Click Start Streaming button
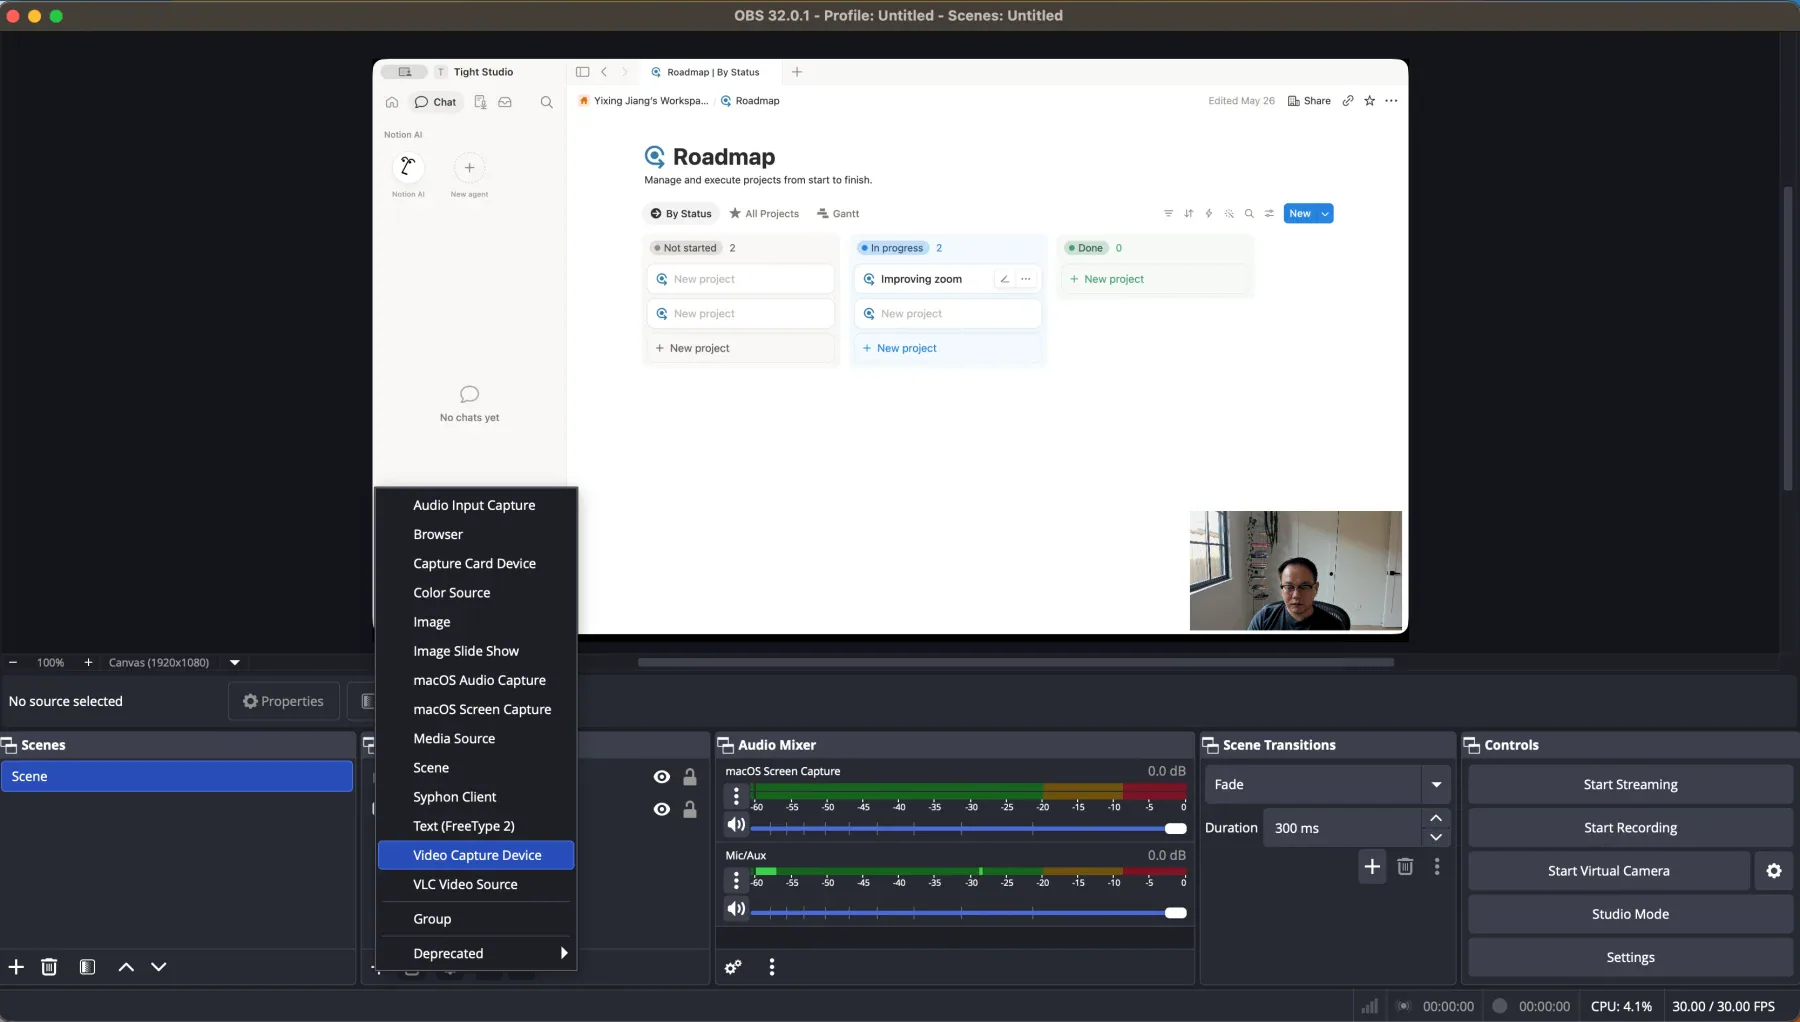Viewport: 1800px width, 1022px height. pyautogui.click(x=1630, y=785)
